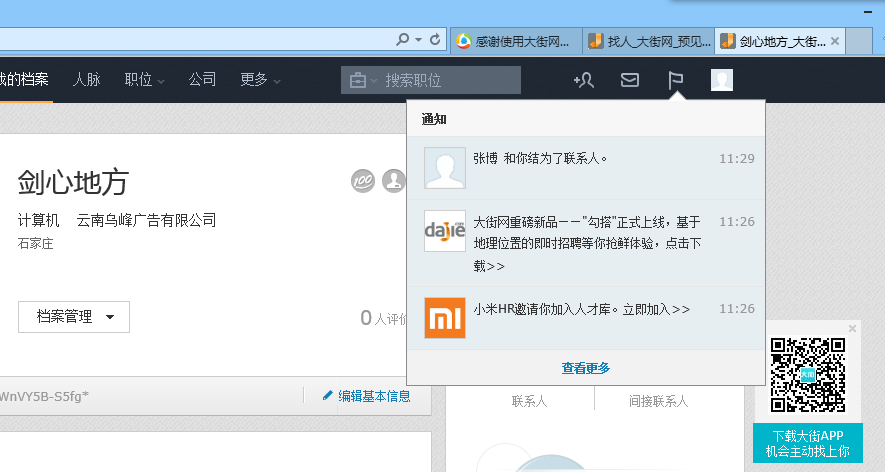The height and width of the screenshot is (472, 885).
Task: Open the 大街网重磅新品 notification
Action: tap(586, 243)
